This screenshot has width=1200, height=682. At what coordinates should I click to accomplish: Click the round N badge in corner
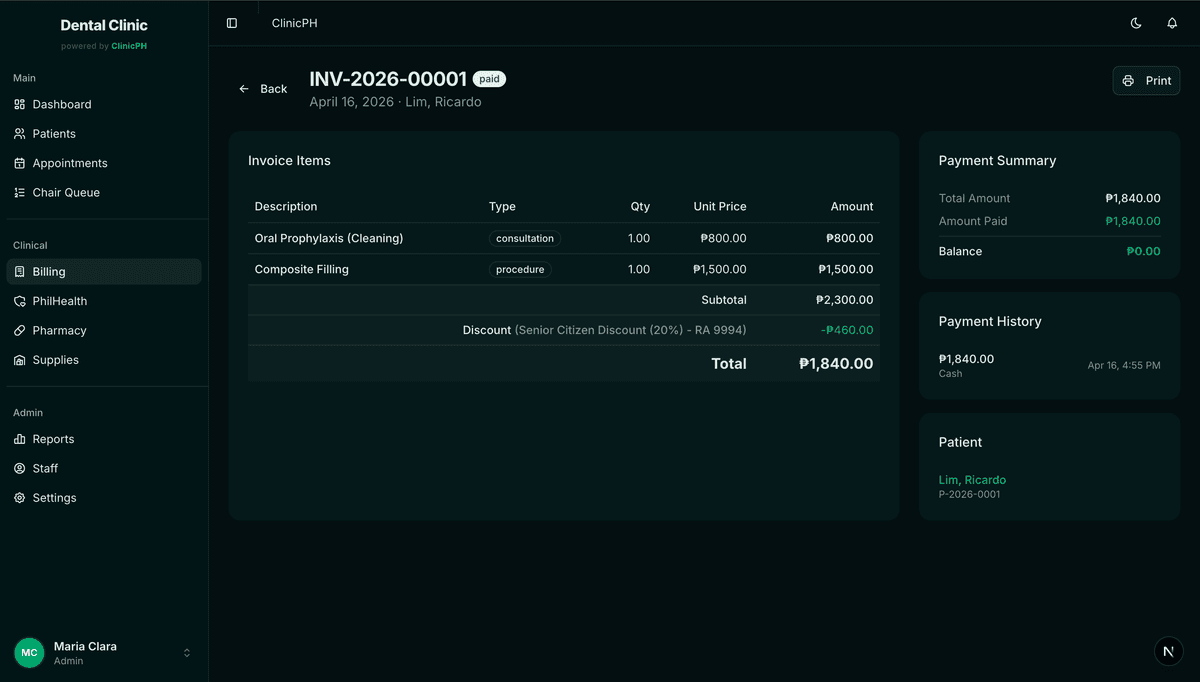pos(1168,651)
